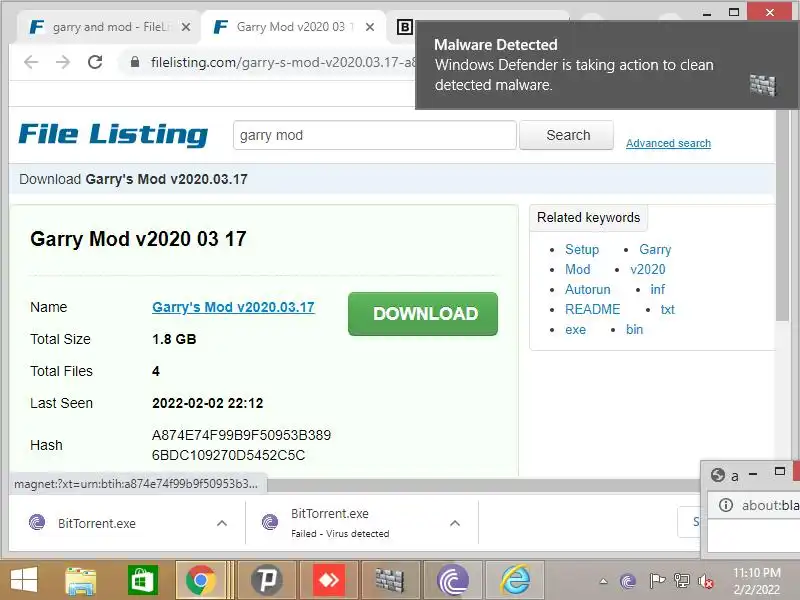Open File Explorer from the taskbar
The width and height of the screenshot is (800, 600).
81,580
